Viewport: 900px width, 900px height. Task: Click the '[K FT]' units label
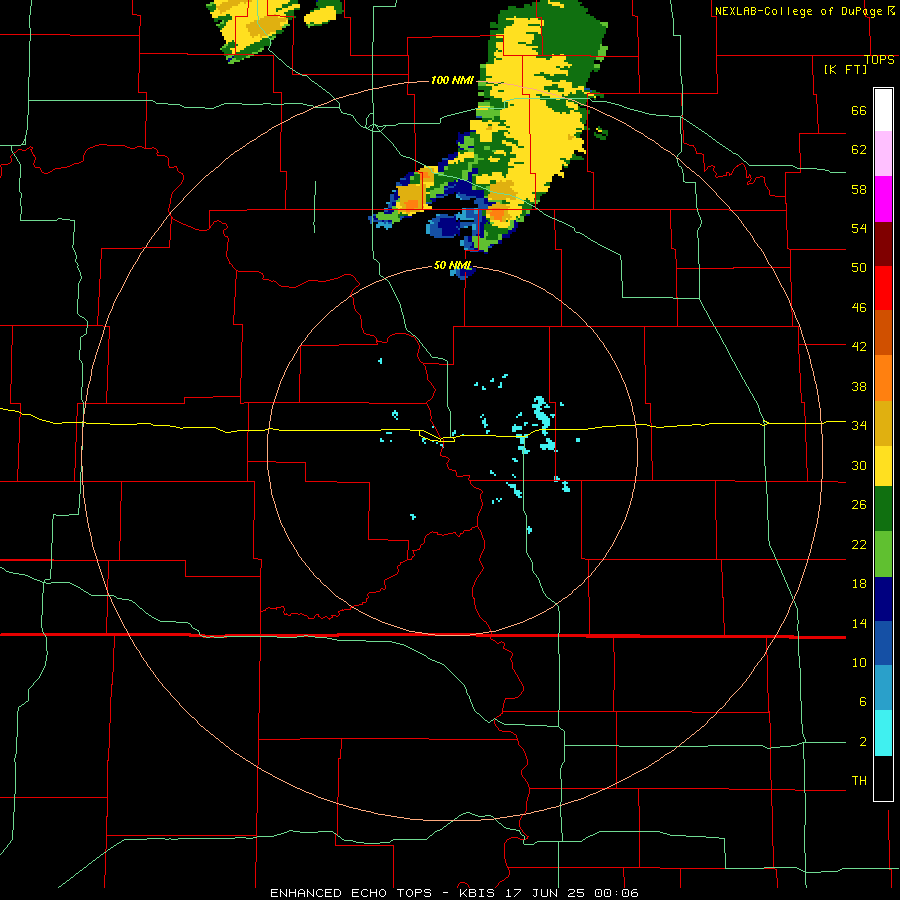pyautogui.click(x=845, y=69)
